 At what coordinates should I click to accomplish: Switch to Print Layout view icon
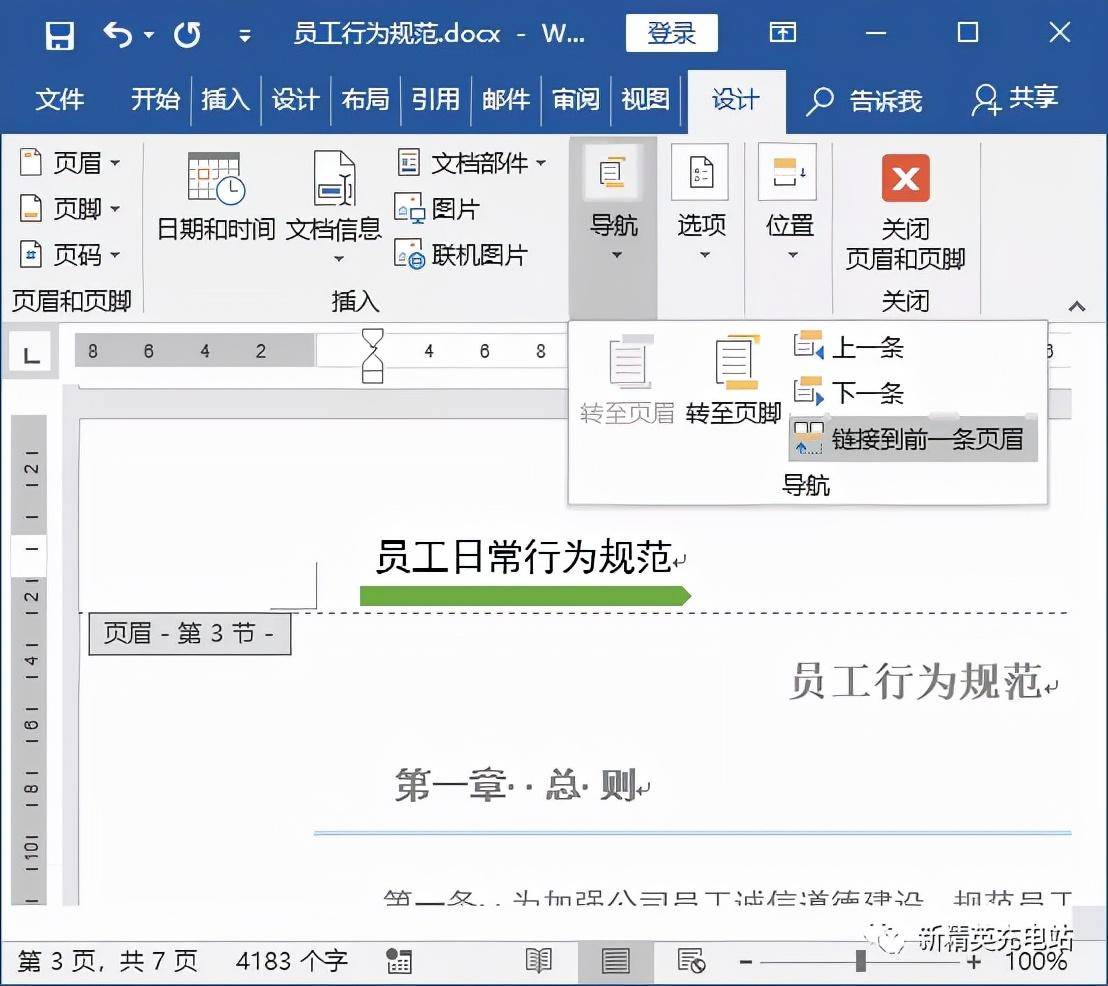[x=615, y=961]
